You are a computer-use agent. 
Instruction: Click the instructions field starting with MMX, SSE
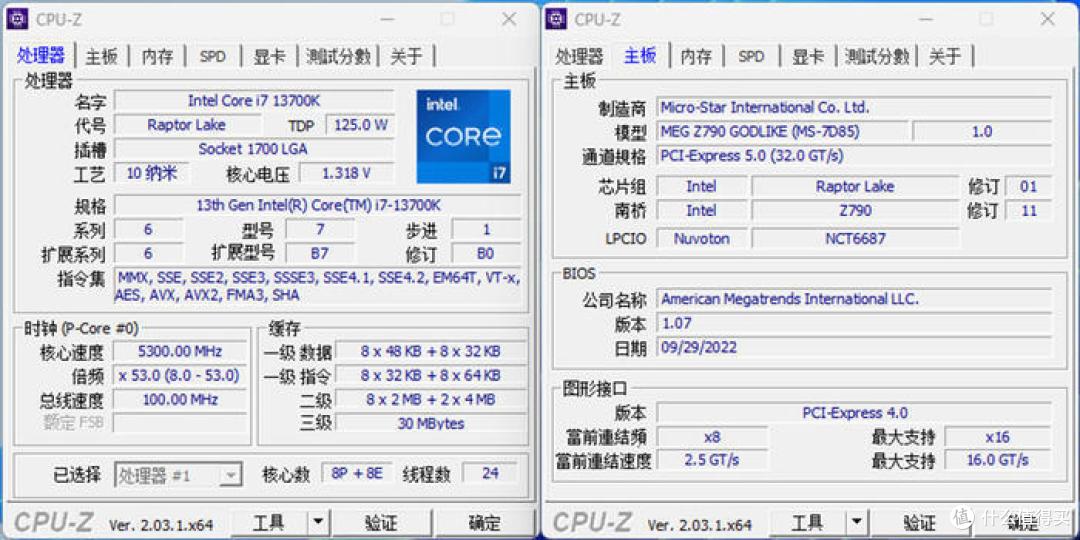click(x=318, y=287)
